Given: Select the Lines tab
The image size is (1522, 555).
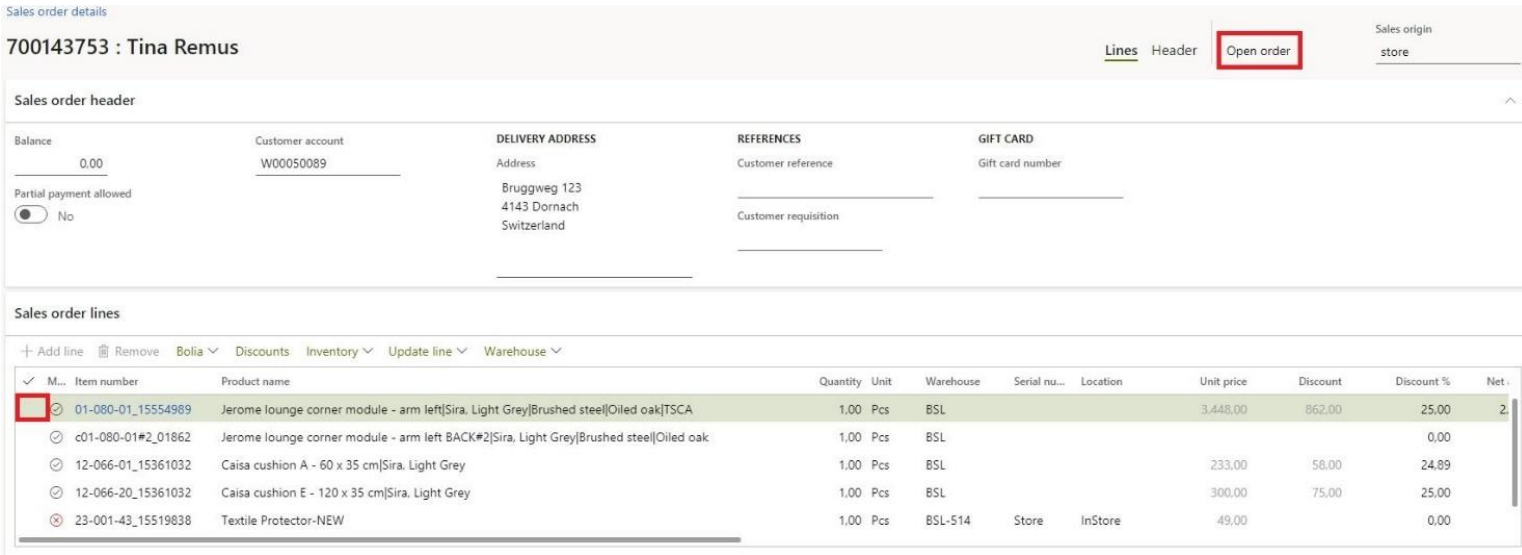Looking at the screenshot, I should coord(1121,51).
